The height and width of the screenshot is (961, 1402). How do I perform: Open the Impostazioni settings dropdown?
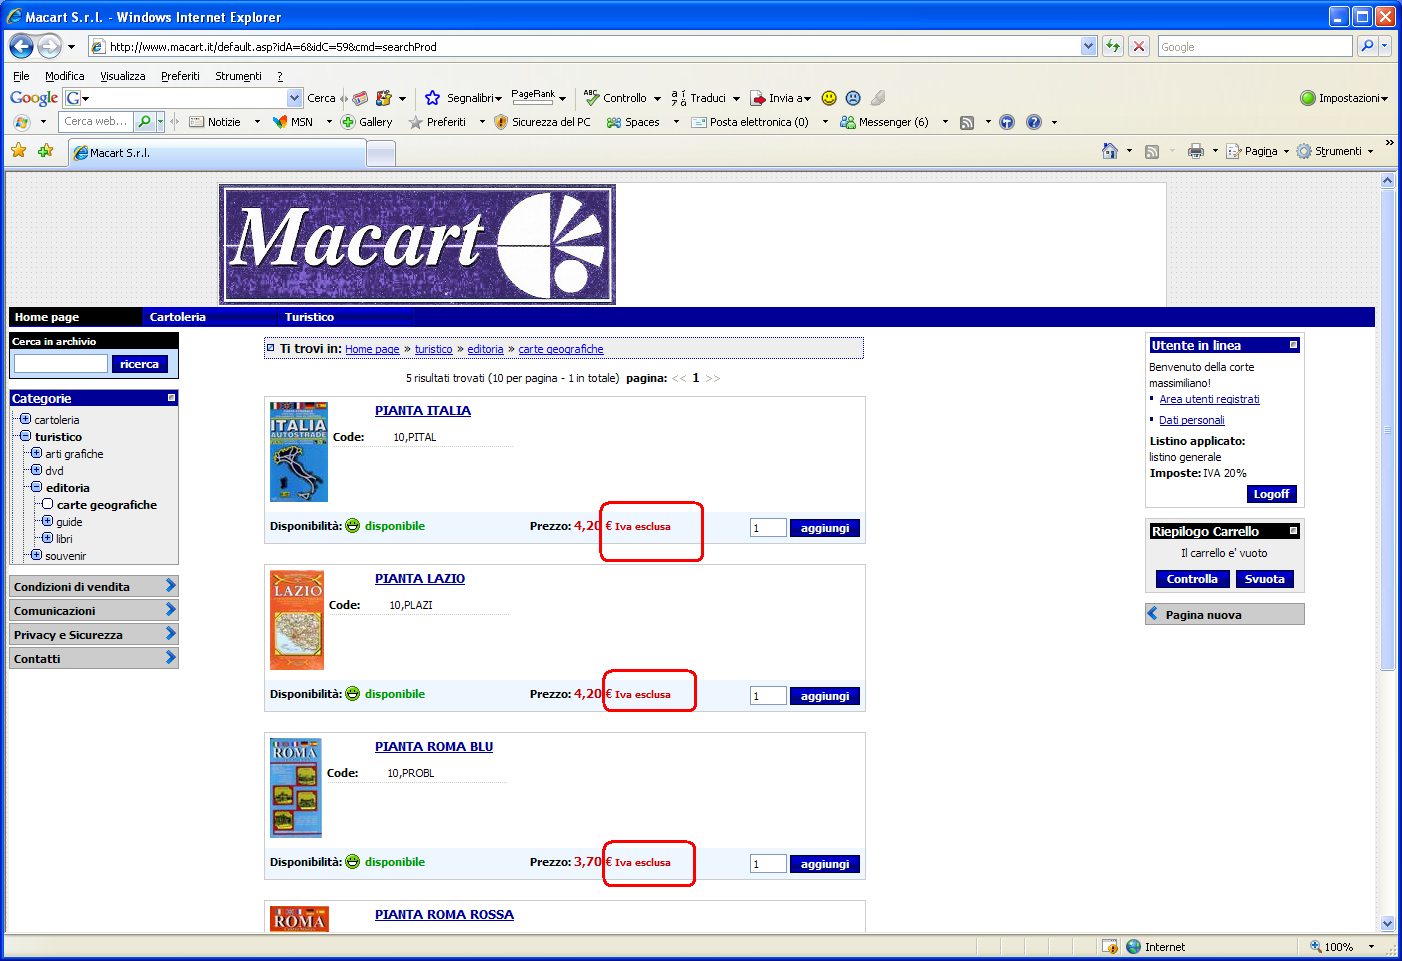pos(1344,98)
